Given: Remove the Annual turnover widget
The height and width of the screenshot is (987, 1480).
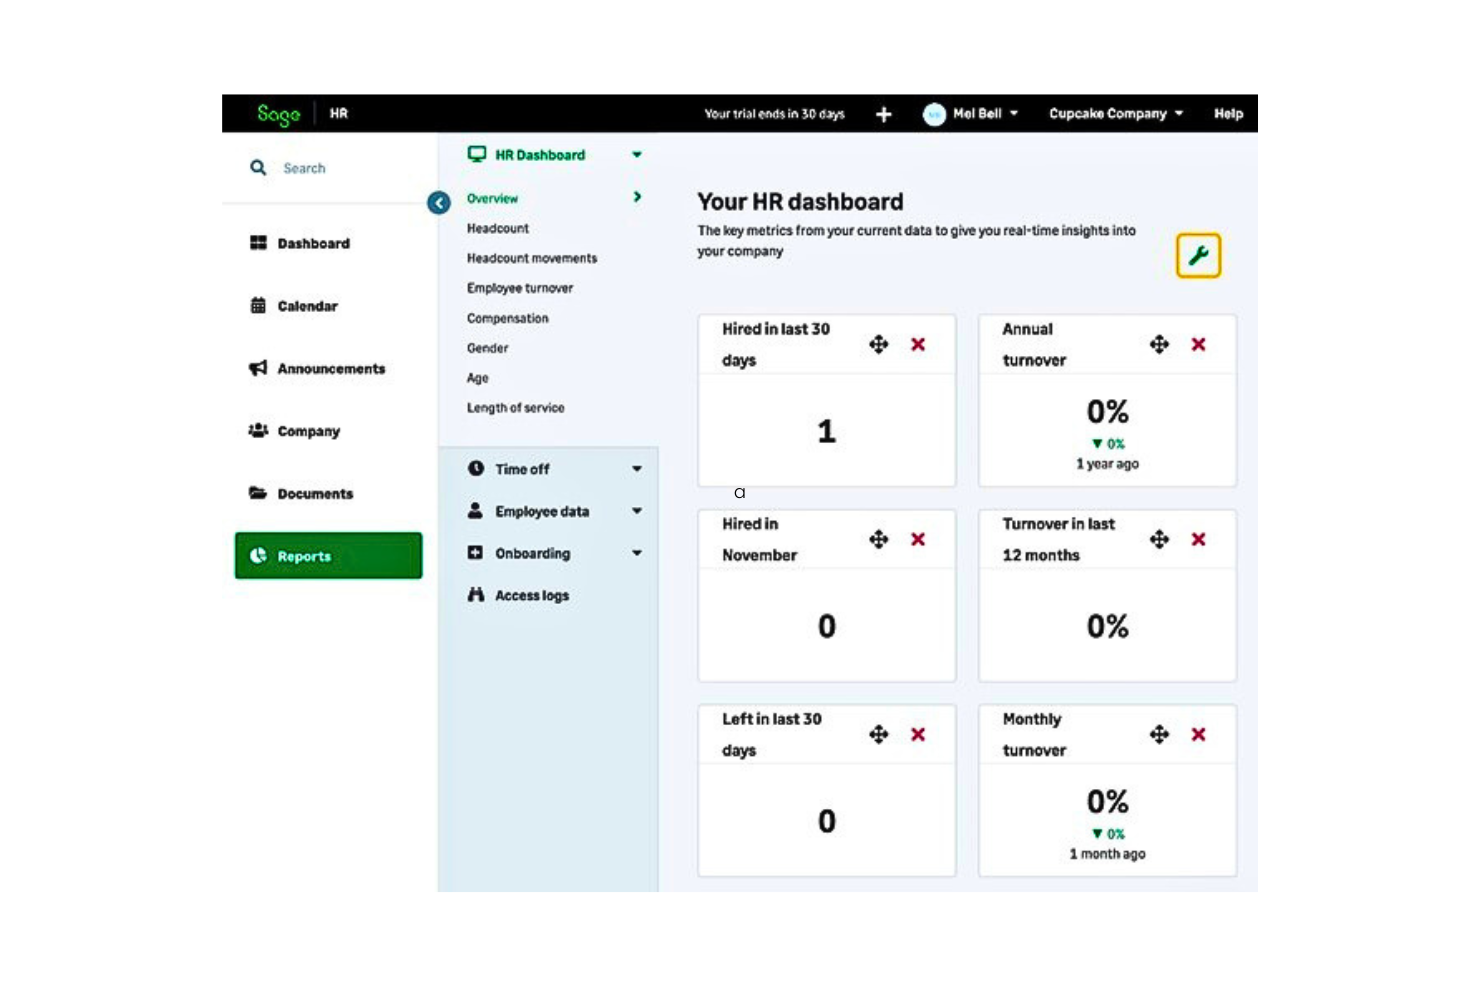Looking at the screenshot, I should pos(1198,344).
